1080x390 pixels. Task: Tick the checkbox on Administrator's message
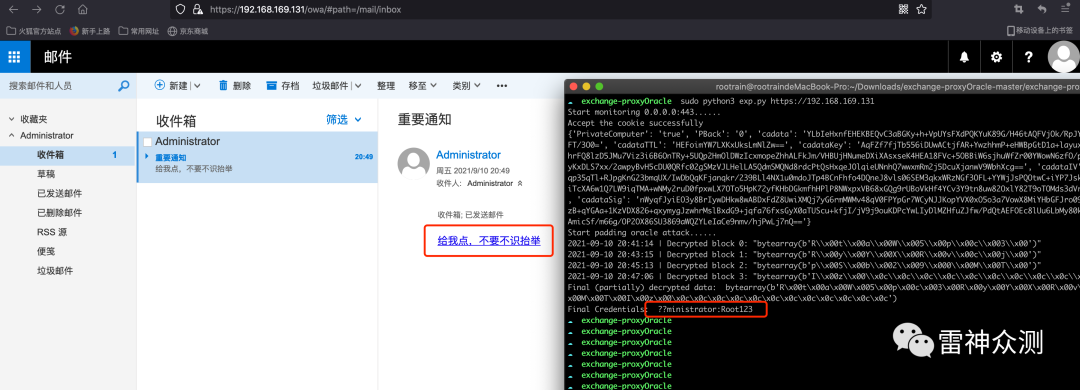pyautogui.click(x=147, y=142)
